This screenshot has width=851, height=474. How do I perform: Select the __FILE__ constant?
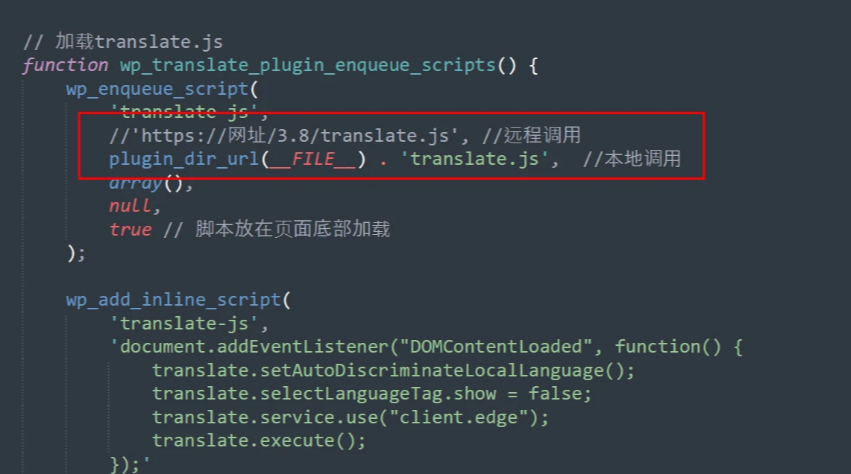313,160
